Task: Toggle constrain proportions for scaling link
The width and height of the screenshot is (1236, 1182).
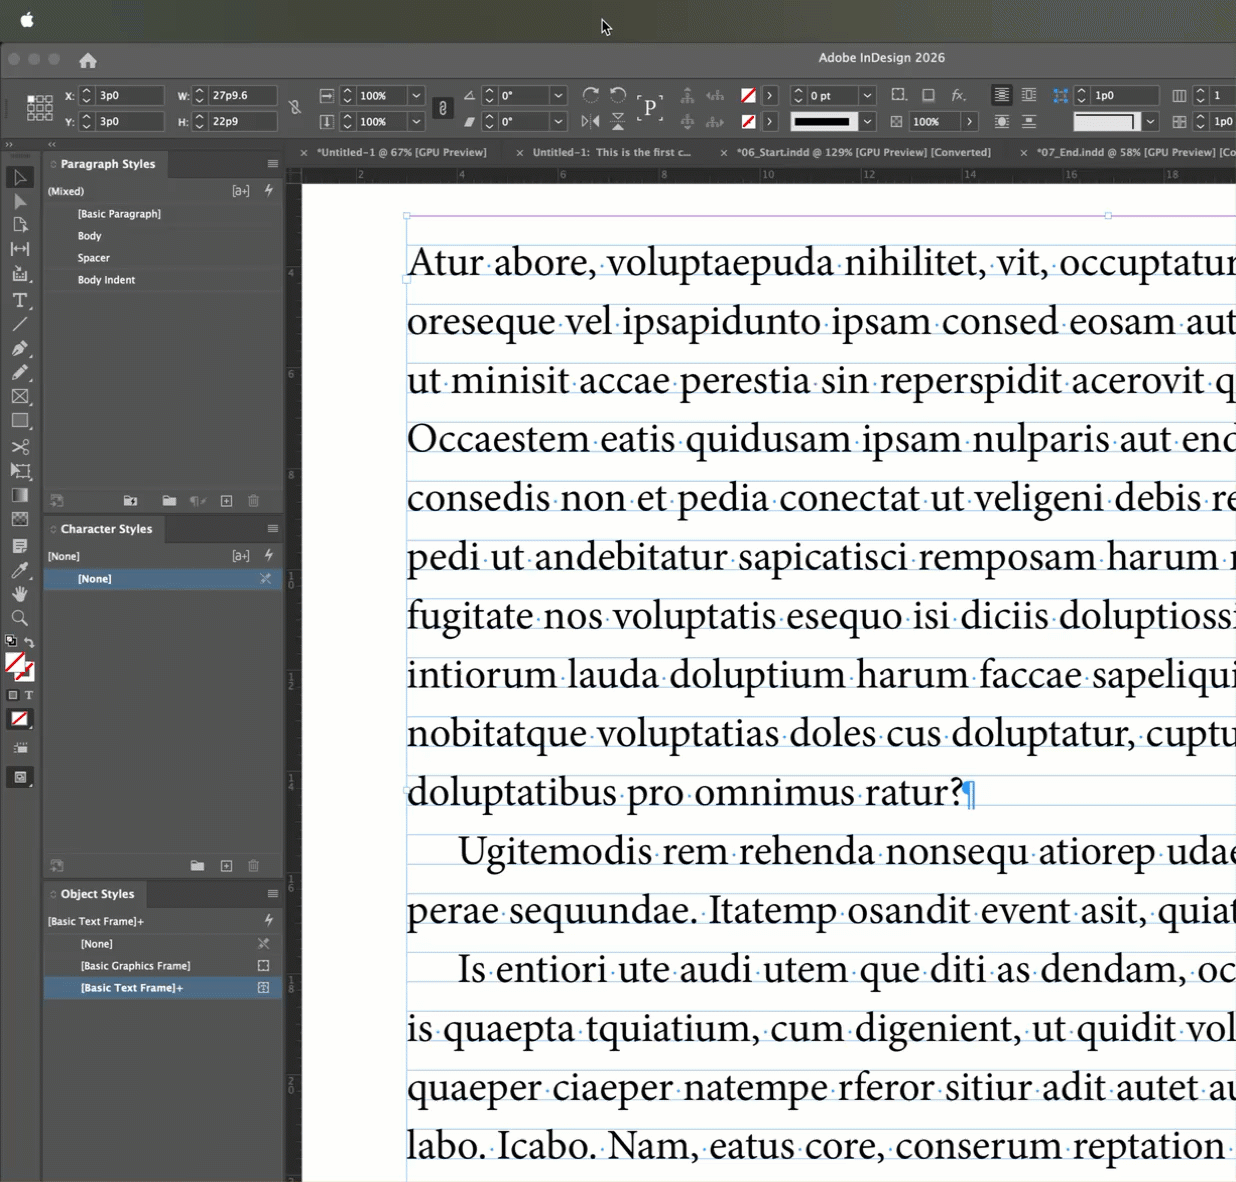Action: click(443, 108)
